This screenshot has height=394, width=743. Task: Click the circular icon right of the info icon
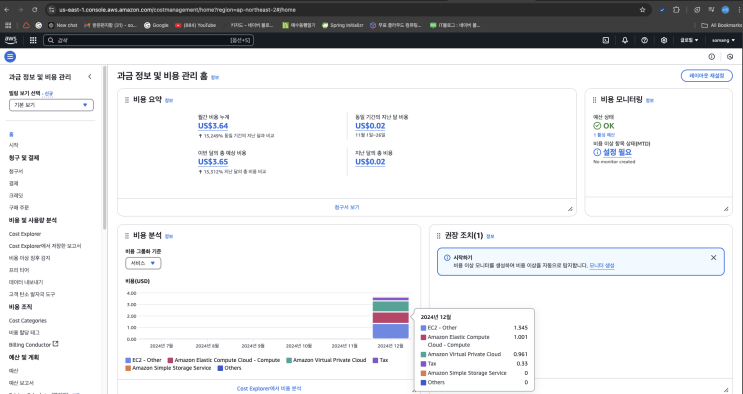click(730, 56)
